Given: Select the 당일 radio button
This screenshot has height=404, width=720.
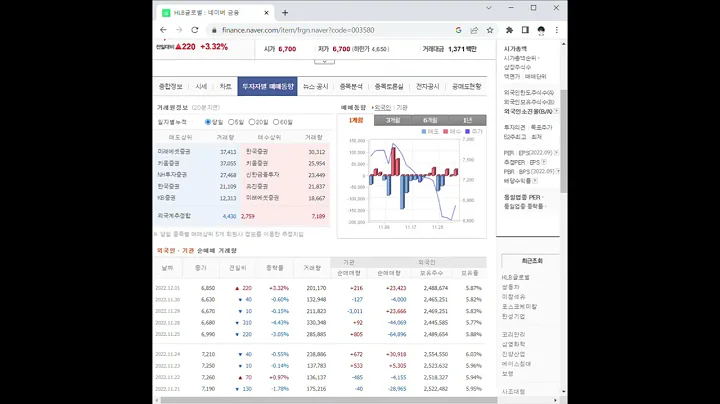Looking at the screenshot, I should (x=208, y=122).
